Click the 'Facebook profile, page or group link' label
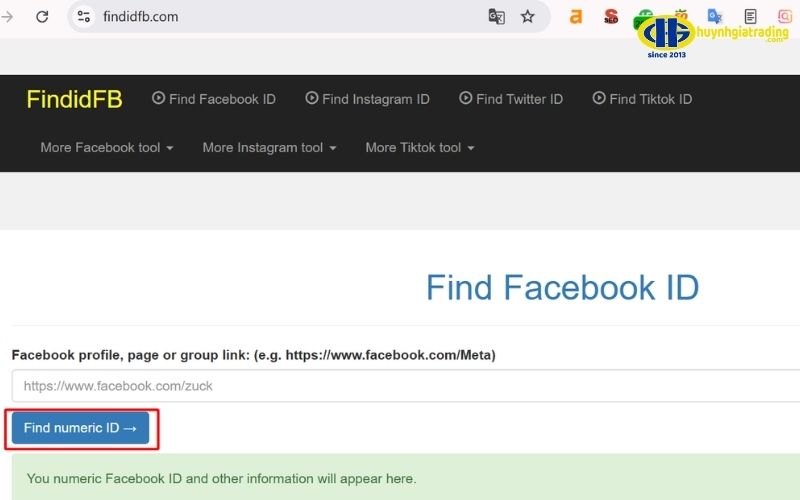Viewport: 800px width, 500px height. pyautogui.click(x=254, y=355)
